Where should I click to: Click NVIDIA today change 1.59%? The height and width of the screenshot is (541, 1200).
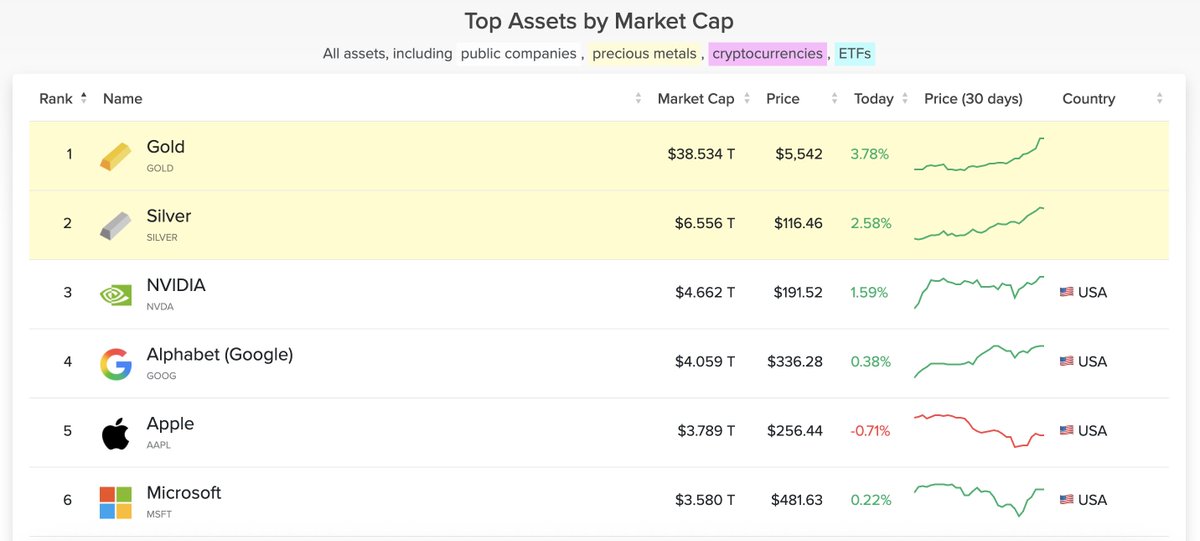[x=869, y=292]
